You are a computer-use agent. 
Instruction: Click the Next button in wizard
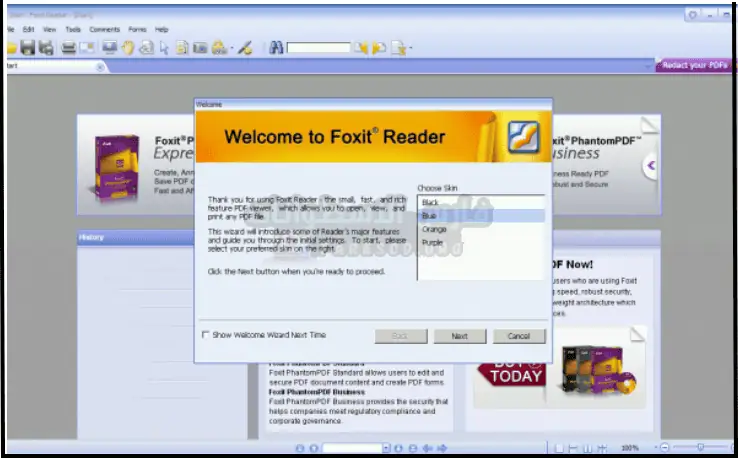point(459,336)
